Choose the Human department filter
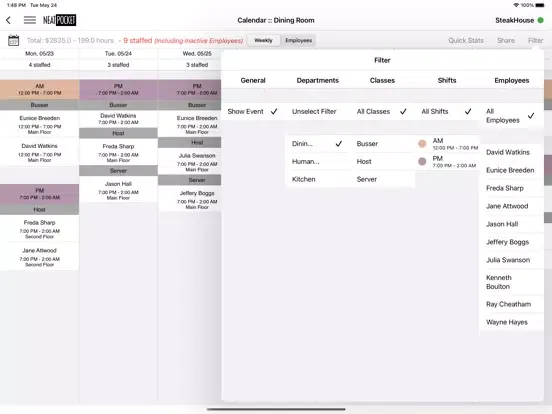 318,162
